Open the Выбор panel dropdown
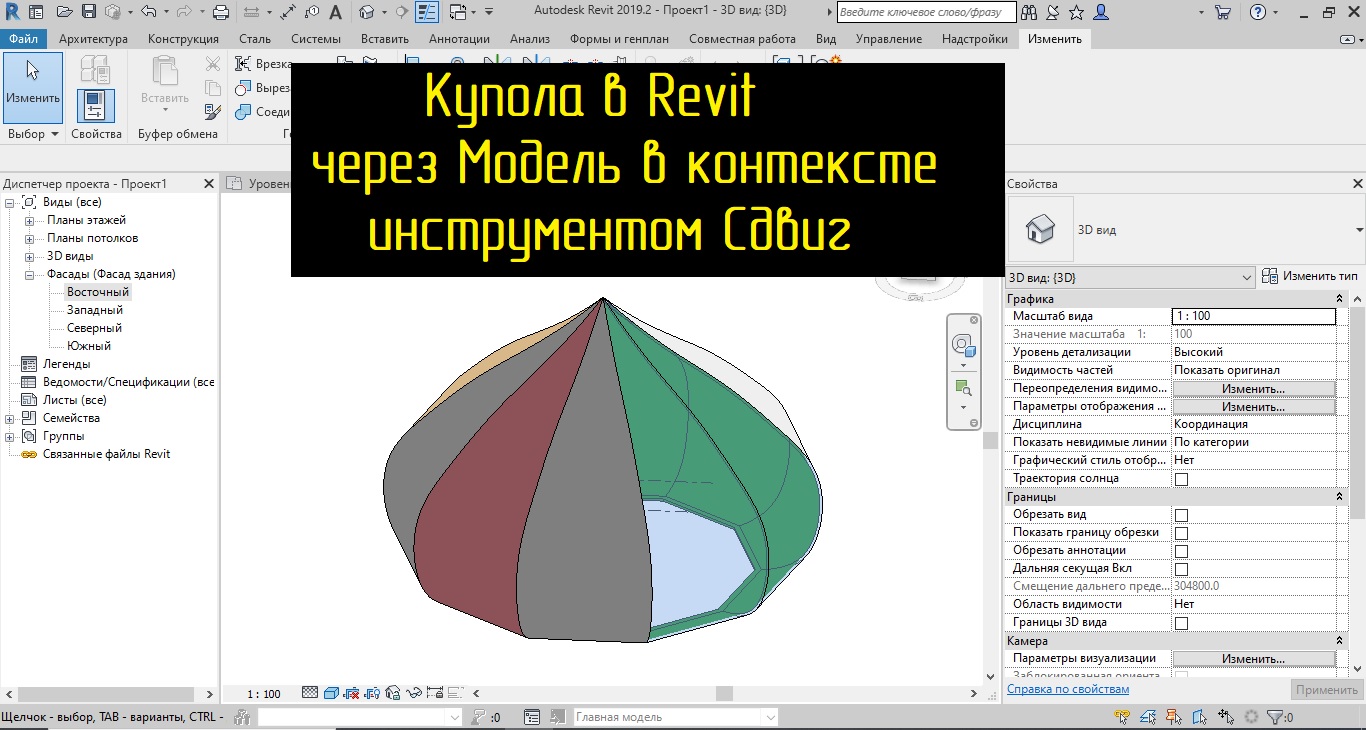The width and height of the screenshot is (1366, 730). [33, 134]
